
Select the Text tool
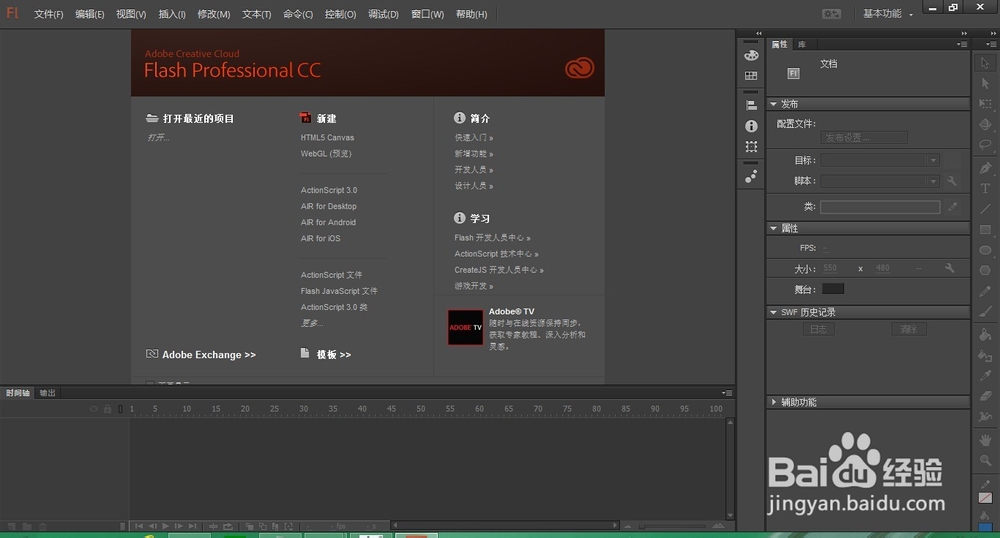click(985, 189)
